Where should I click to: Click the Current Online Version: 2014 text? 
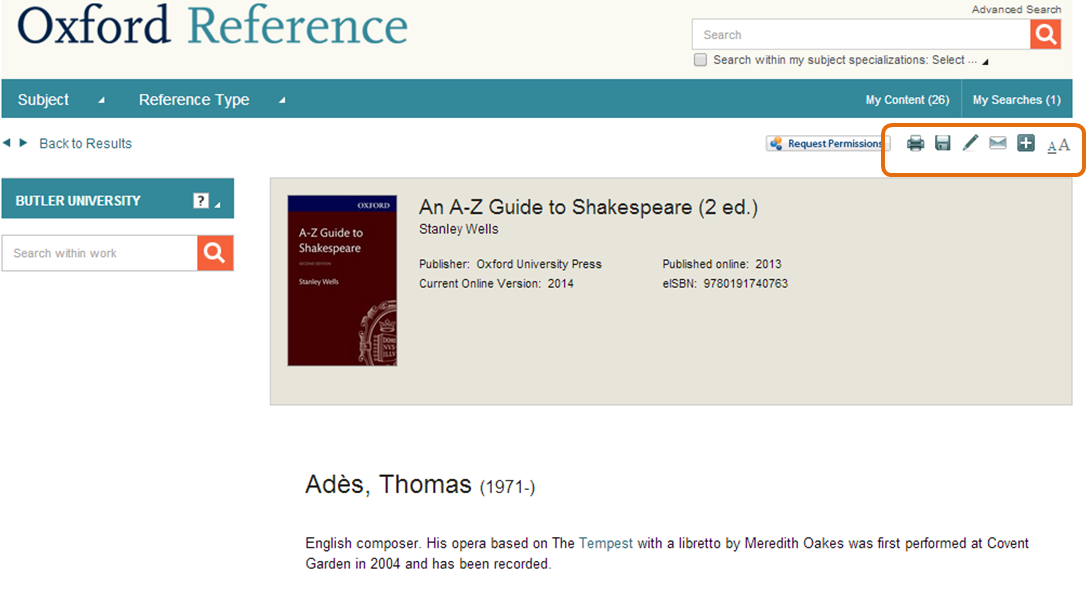pyautogui.click(x=496, y=283)
